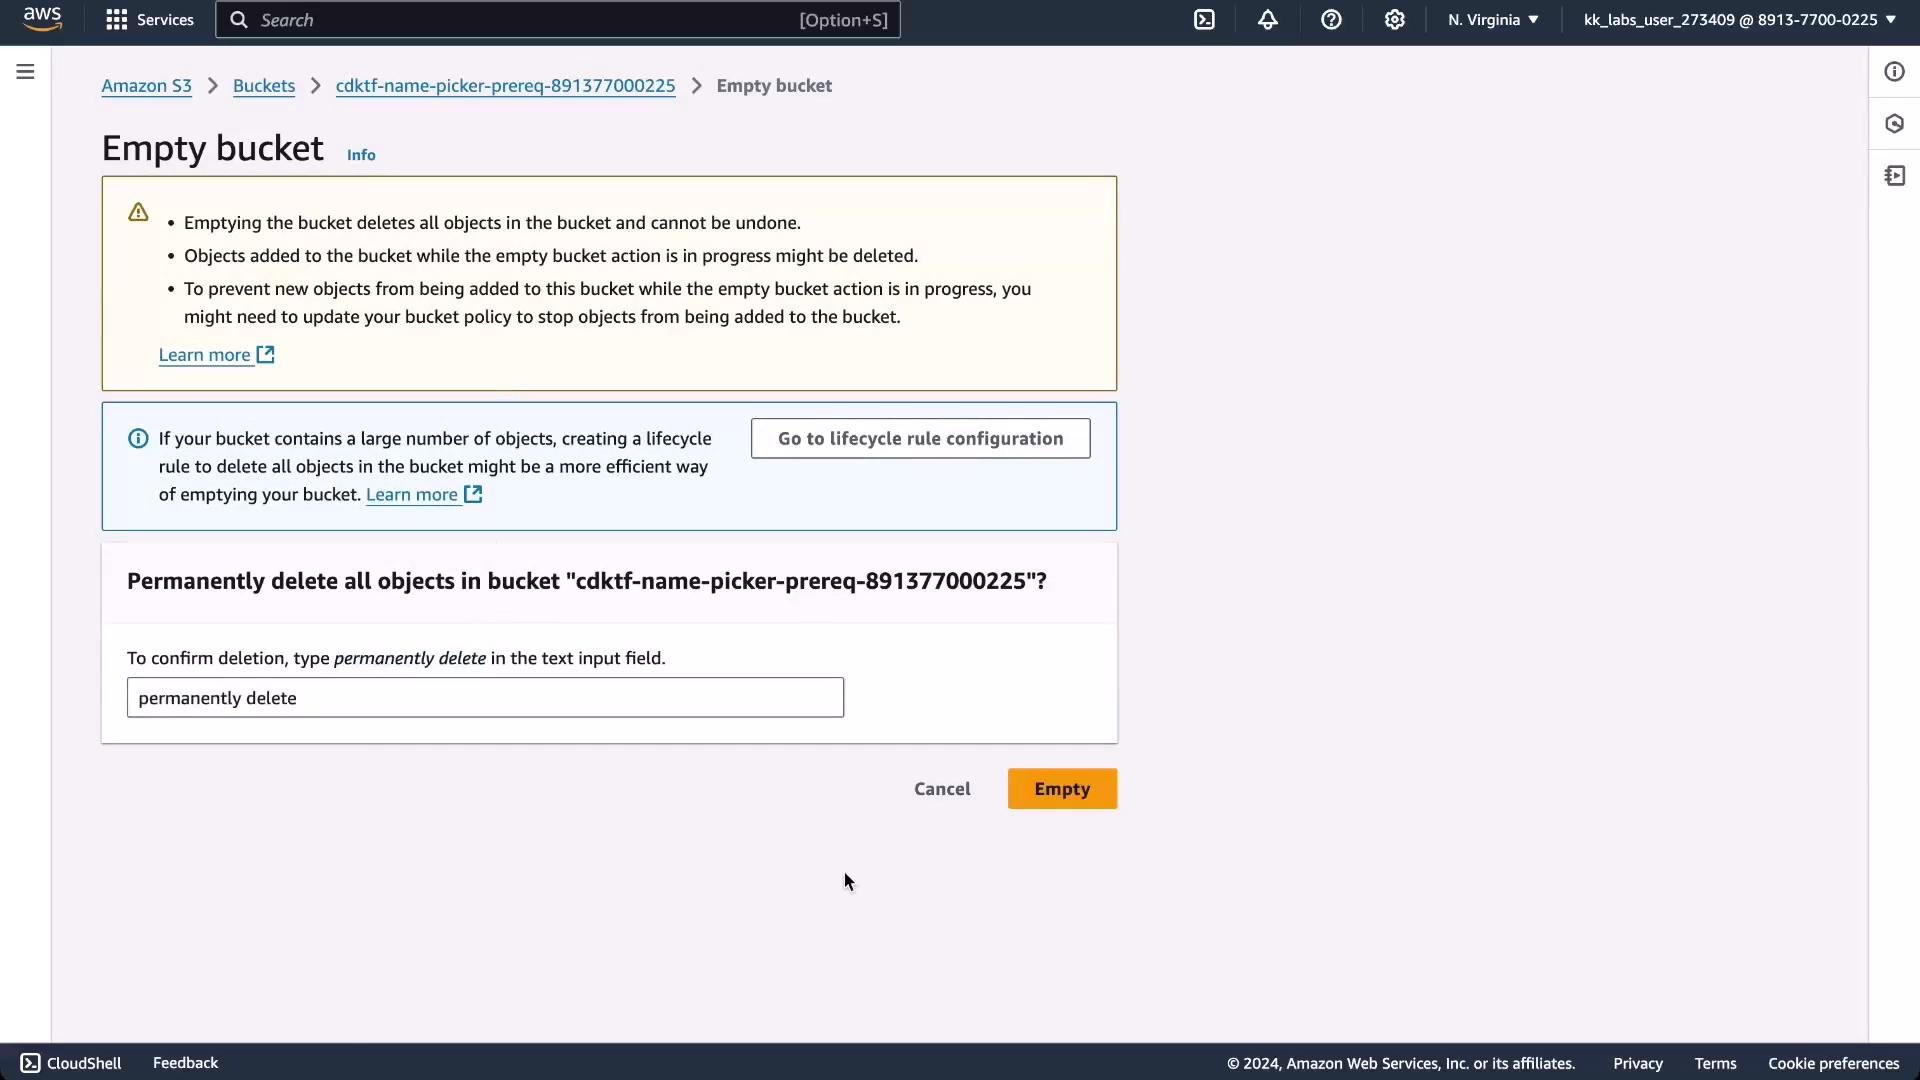Click the Empty bucket breadcrumb text

coord(774,86)
